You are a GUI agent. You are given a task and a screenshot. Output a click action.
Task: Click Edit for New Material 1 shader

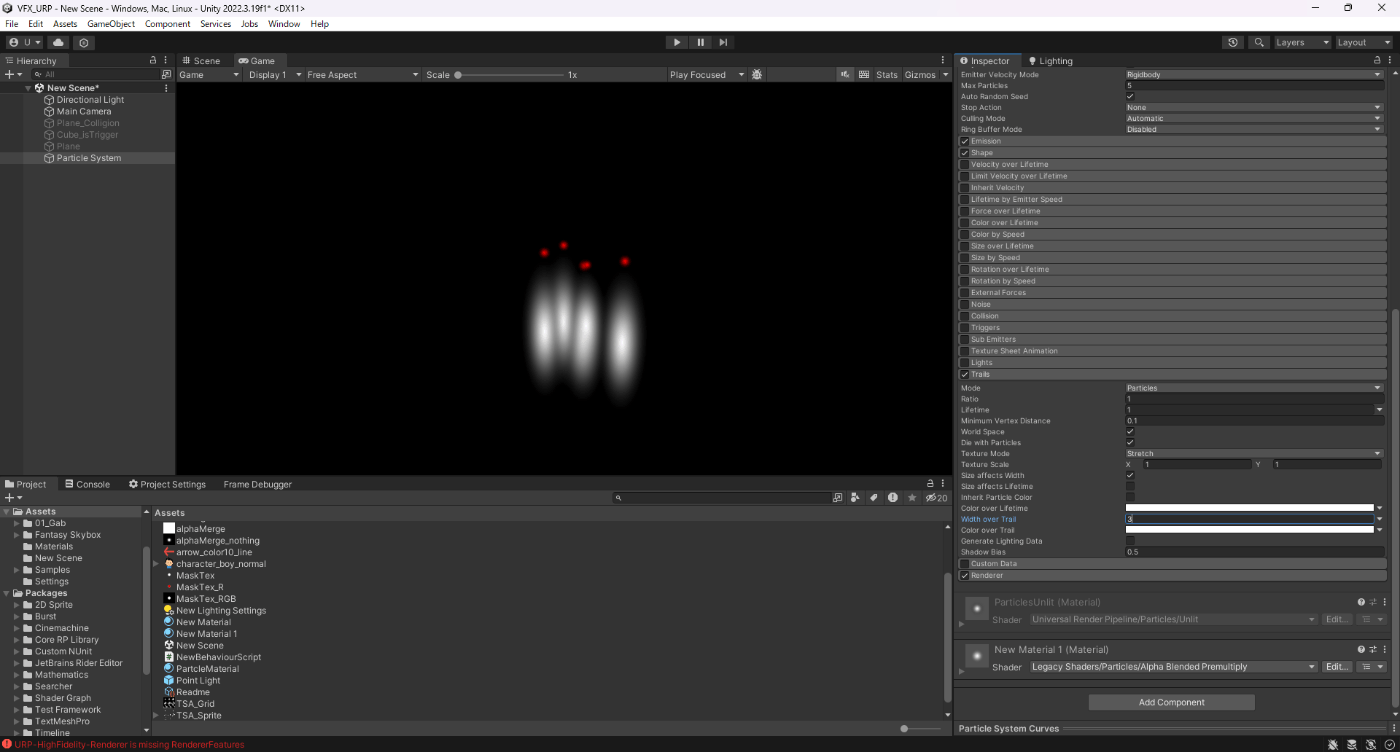click(x=1336, y=667)
